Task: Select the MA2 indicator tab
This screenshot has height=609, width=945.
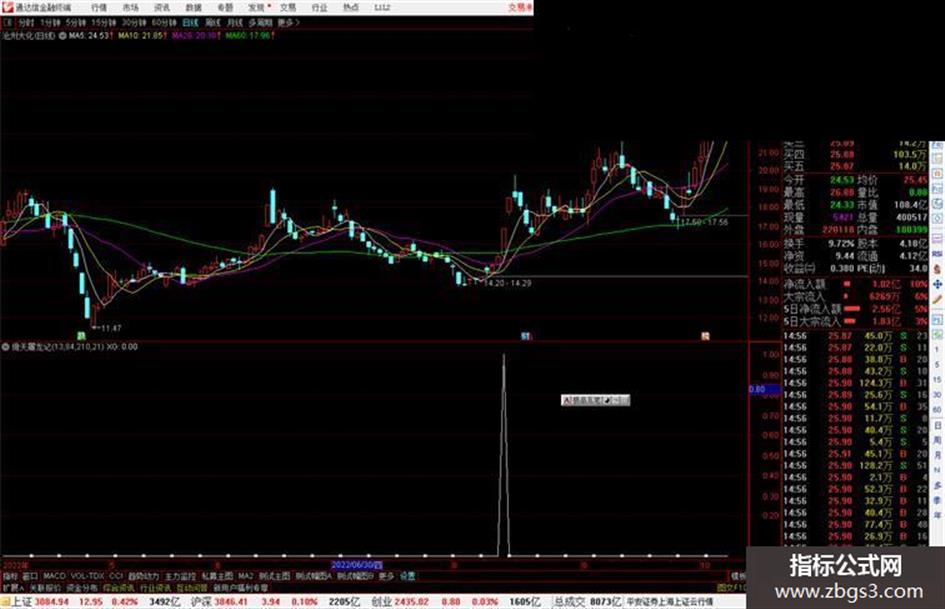Action: click(245, 576)
